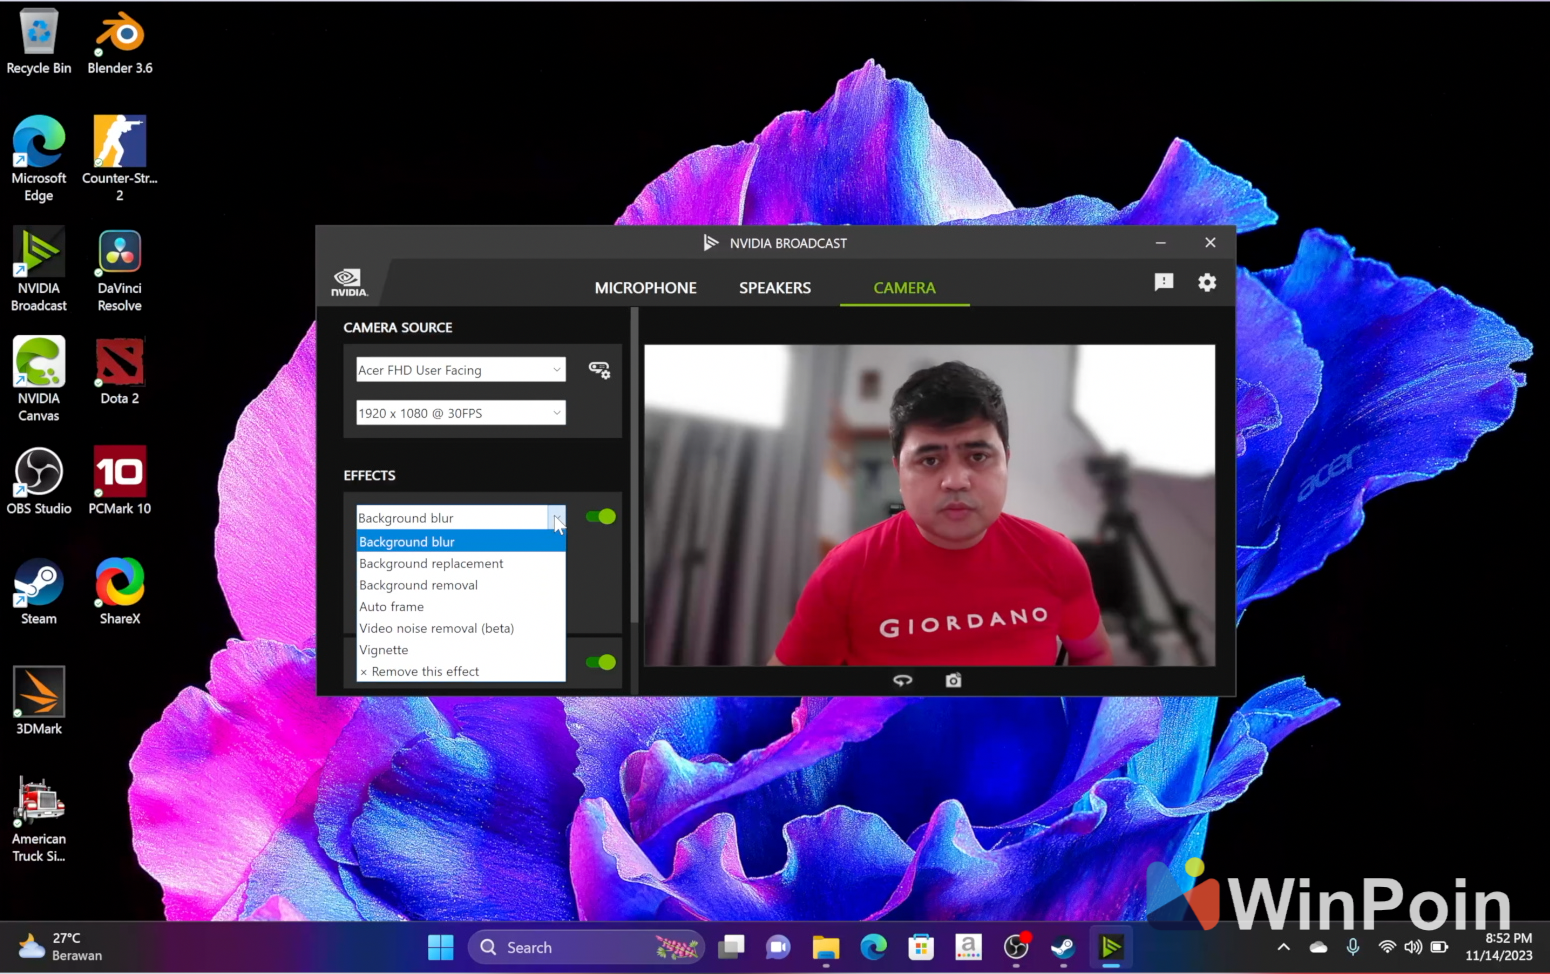Open OBS Studio desktop icon
Viewport: 1550px width, 974px height.
[39, 481]
